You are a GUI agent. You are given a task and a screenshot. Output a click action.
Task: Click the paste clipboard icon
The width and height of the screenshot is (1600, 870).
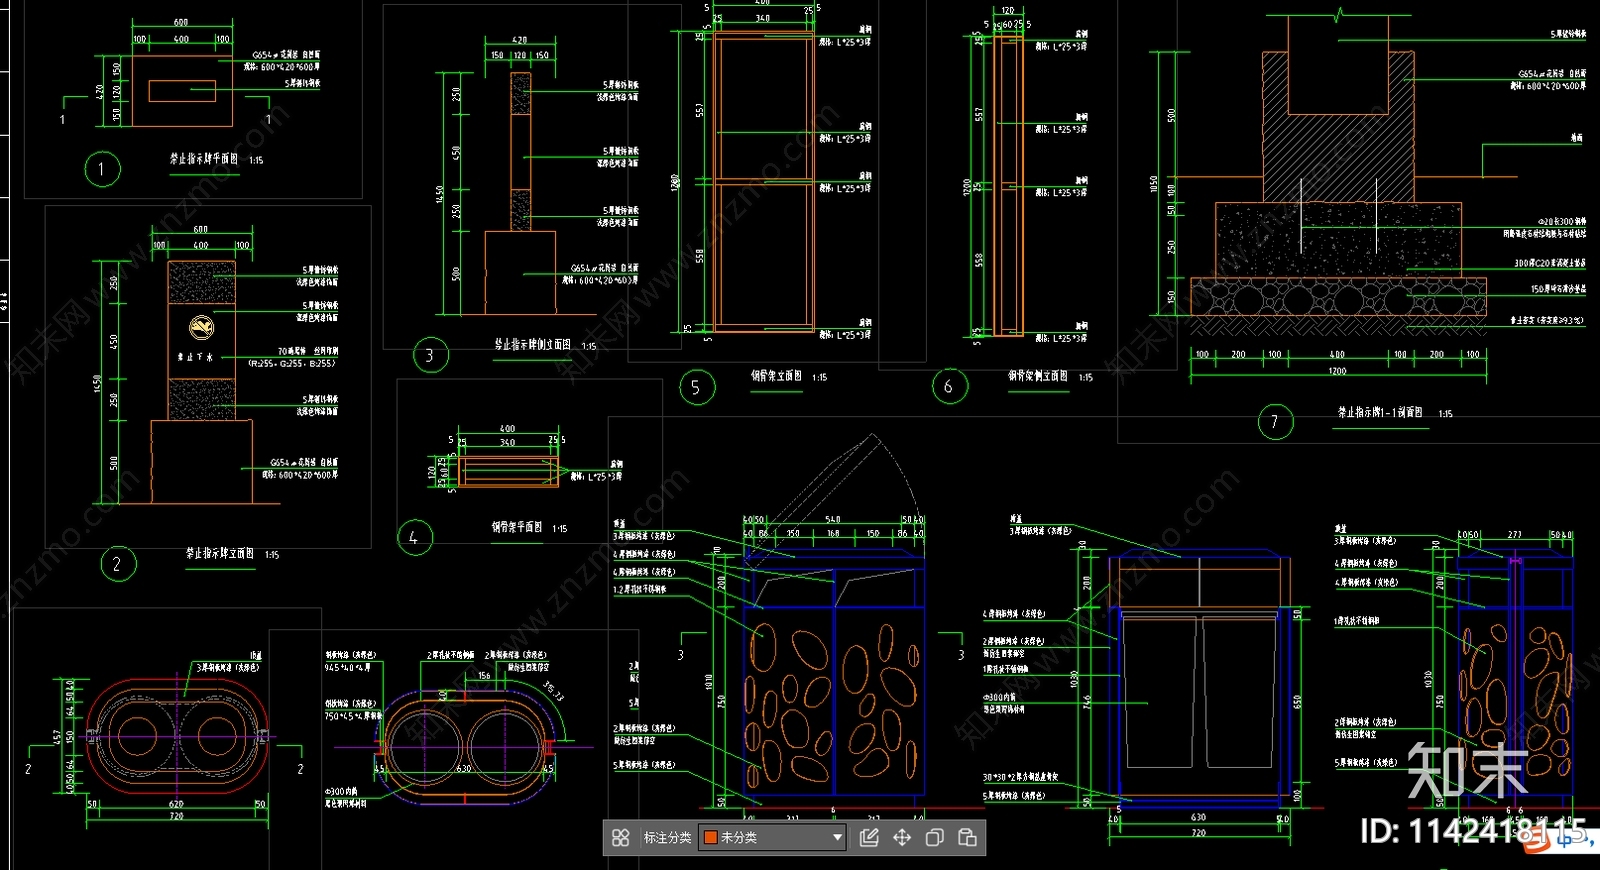(x=968, y=838)
